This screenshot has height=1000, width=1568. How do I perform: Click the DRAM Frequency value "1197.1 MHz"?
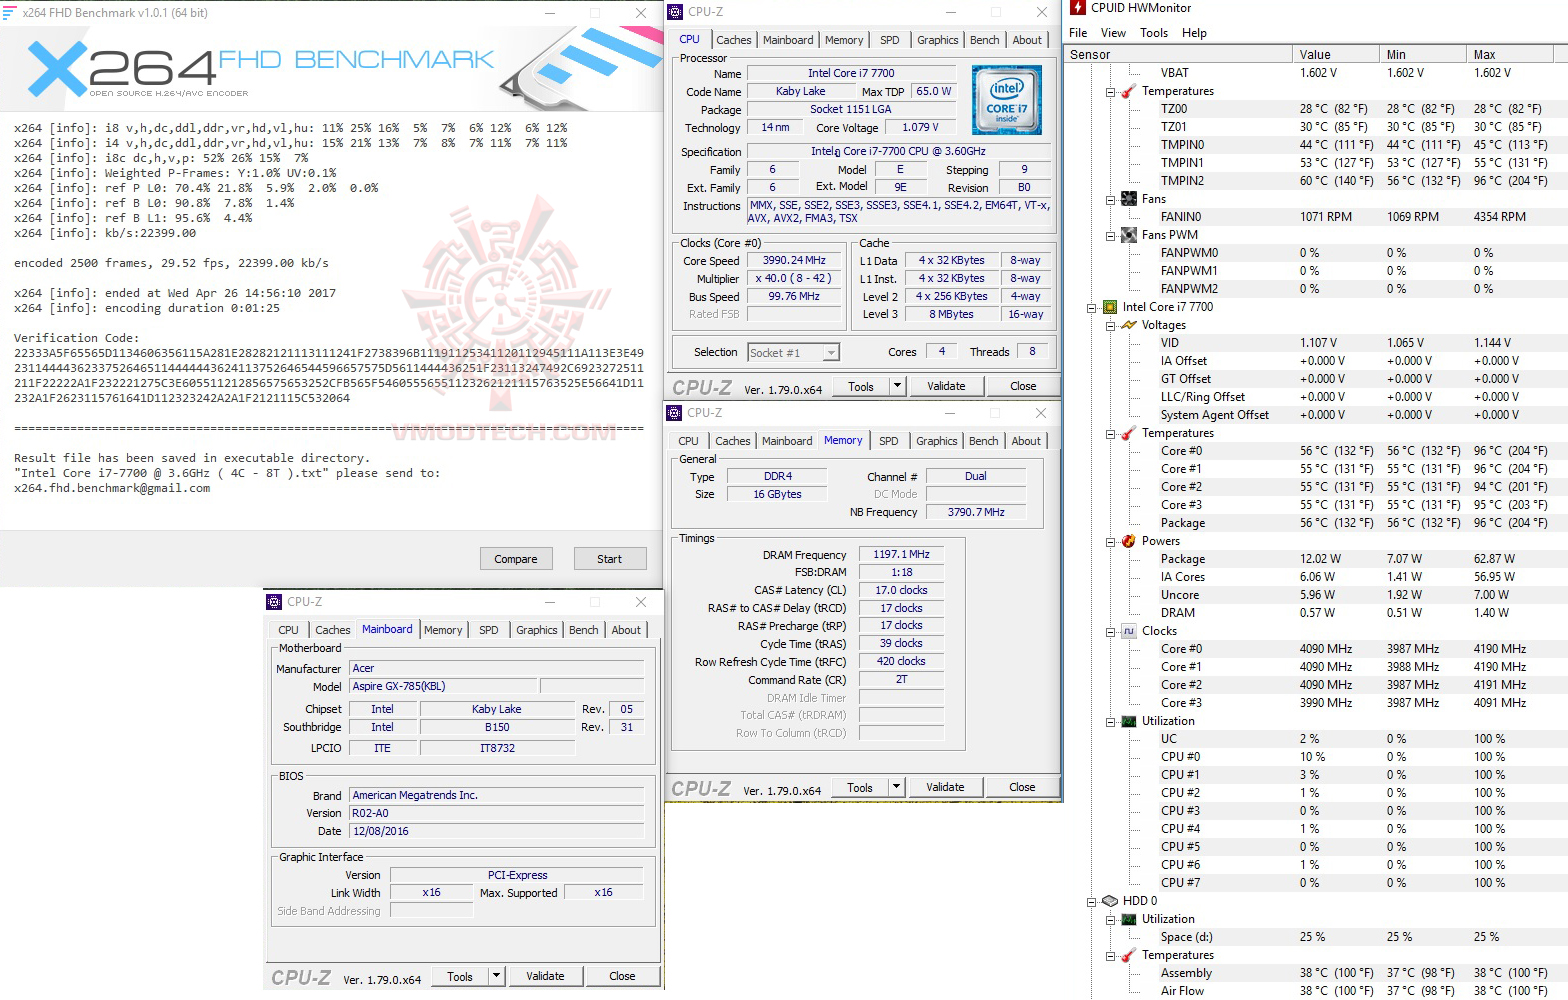click(x=901, y=554)
